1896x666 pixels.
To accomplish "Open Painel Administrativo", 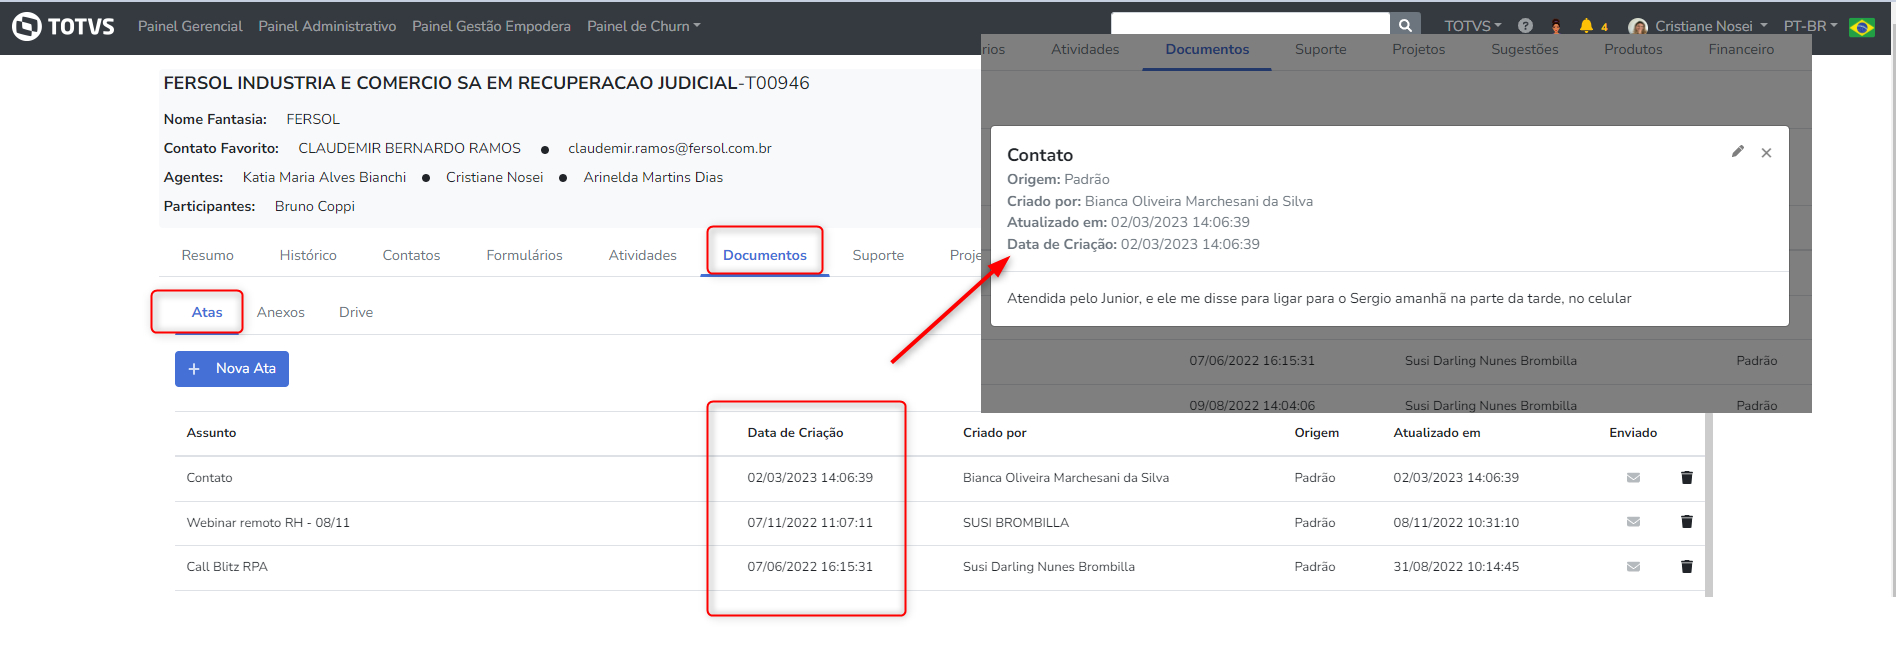I will pyautogui.click(x=327, y=26).
